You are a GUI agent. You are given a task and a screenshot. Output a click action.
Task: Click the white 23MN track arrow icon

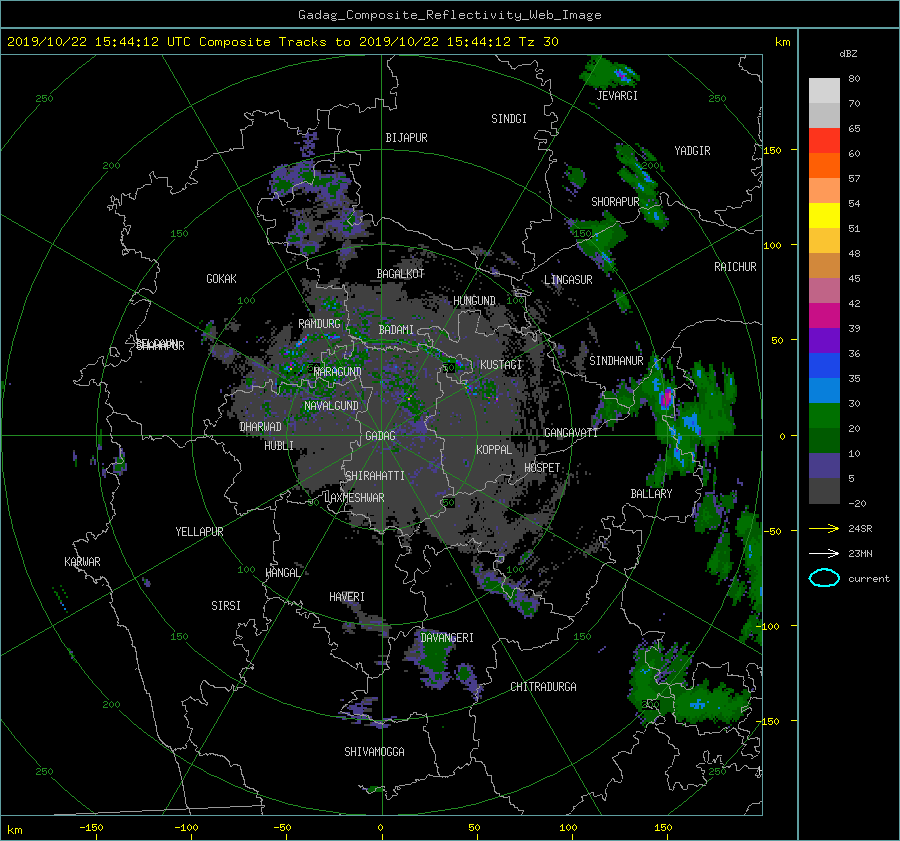click(x=824, y=553)
